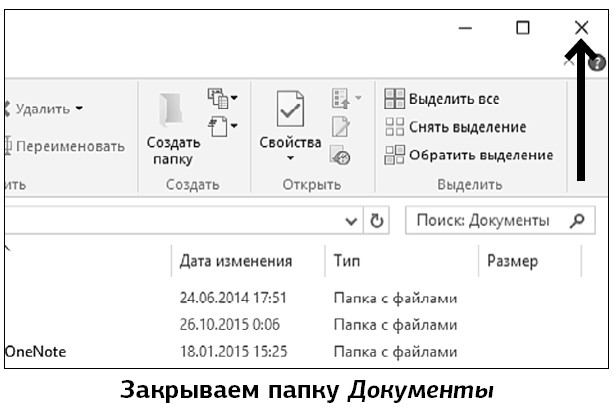The height and width of the screenshot is (413, 614).
Task: Select the date 24.06.2014 17:51
Action: (233, 298)
